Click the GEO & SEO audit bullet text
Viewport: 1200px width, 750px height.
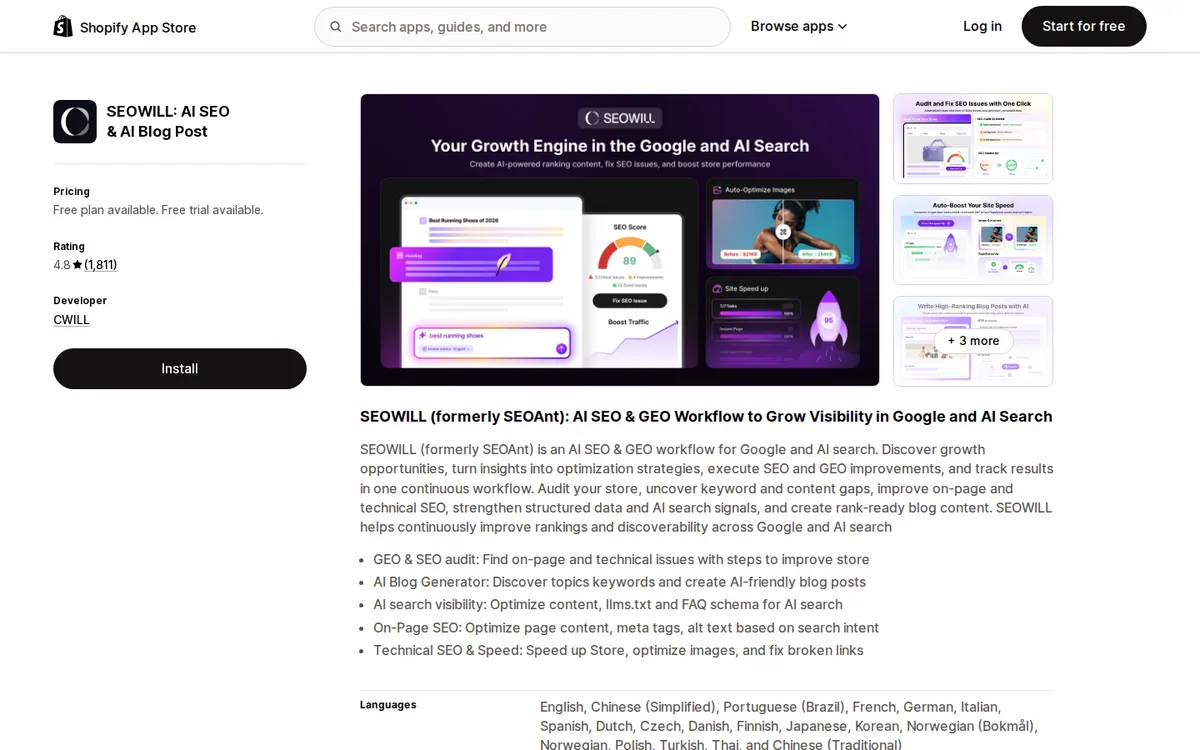pyautogui.click(x=621, y=560)
